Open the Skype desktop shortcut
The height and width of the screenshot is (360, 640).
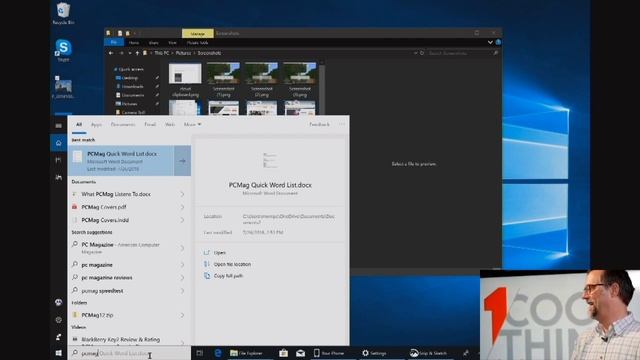coord(63,50)
